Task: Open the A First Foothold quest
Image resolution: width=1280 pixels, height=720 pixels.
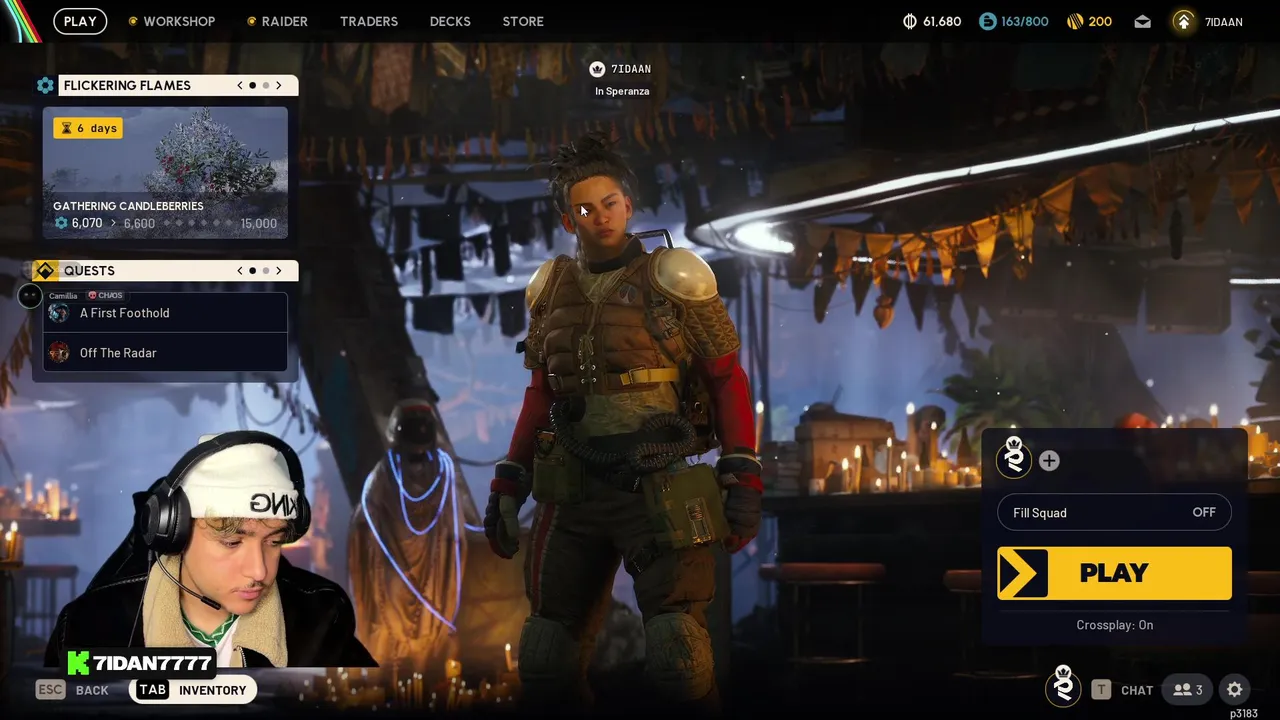Action: pos(165,313)
